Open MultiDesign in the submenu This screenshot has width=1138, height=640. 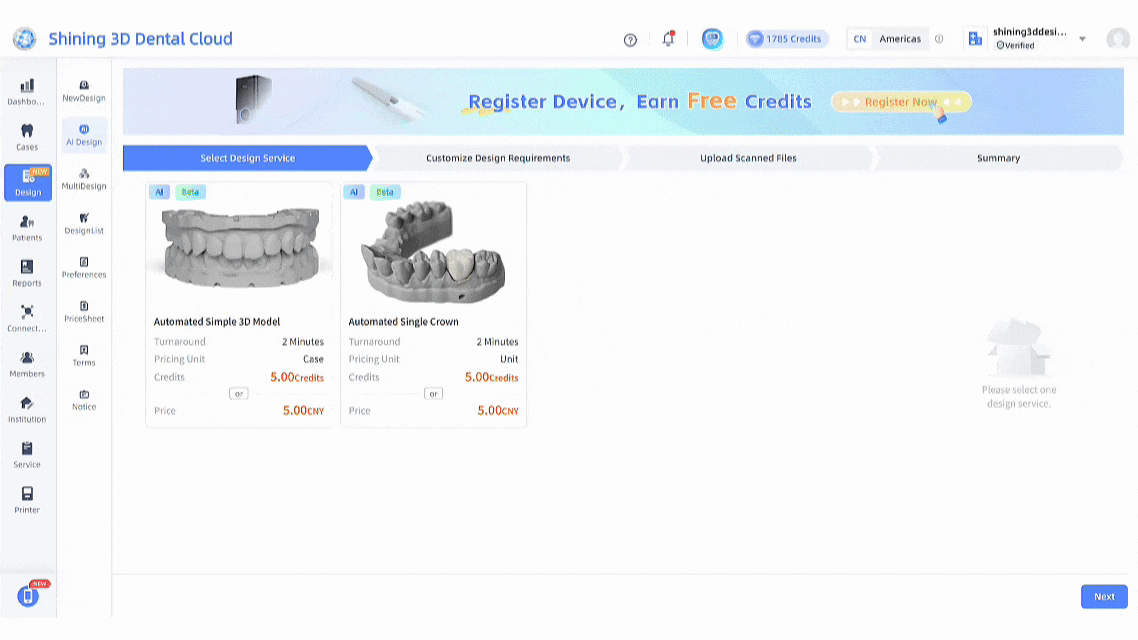(84, 179)
